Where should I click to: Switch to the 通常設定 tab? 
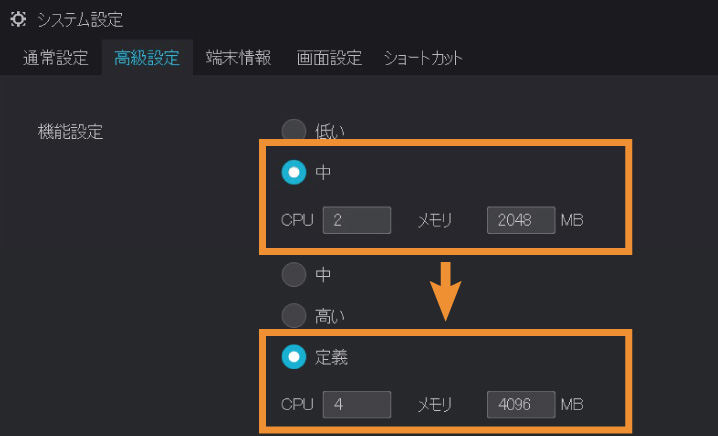[x=56, y=58]
